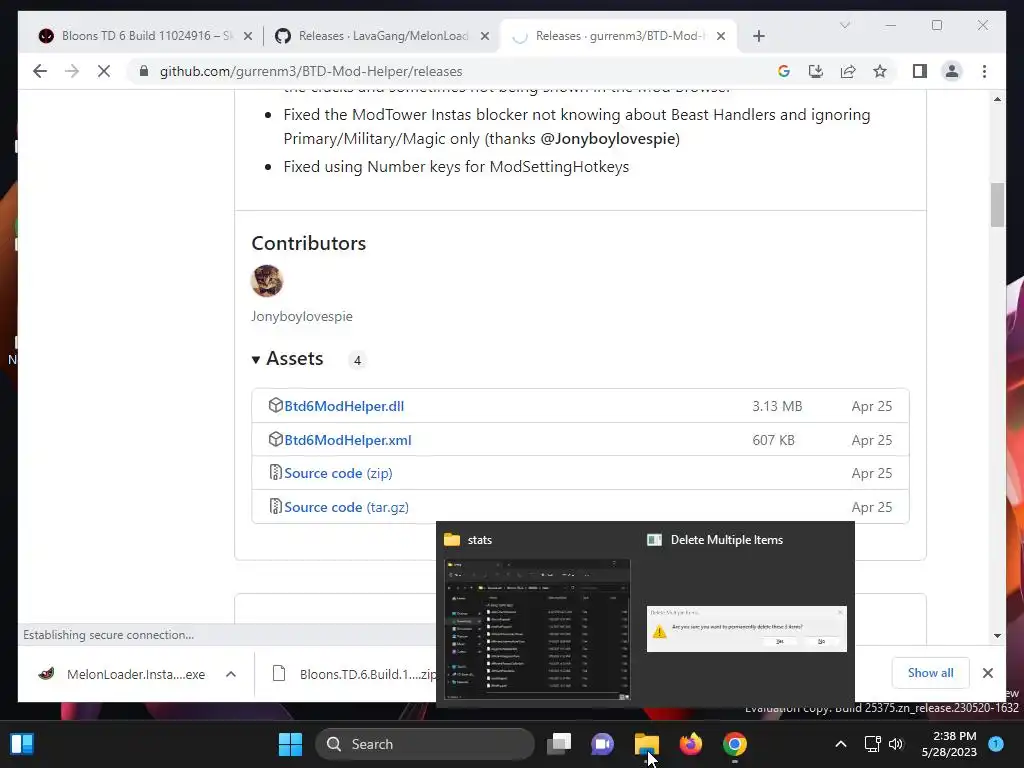This screenshot has width=1024, height=768.
Task: Open Chrome three-dot menu
Action: tap(984, 71)
